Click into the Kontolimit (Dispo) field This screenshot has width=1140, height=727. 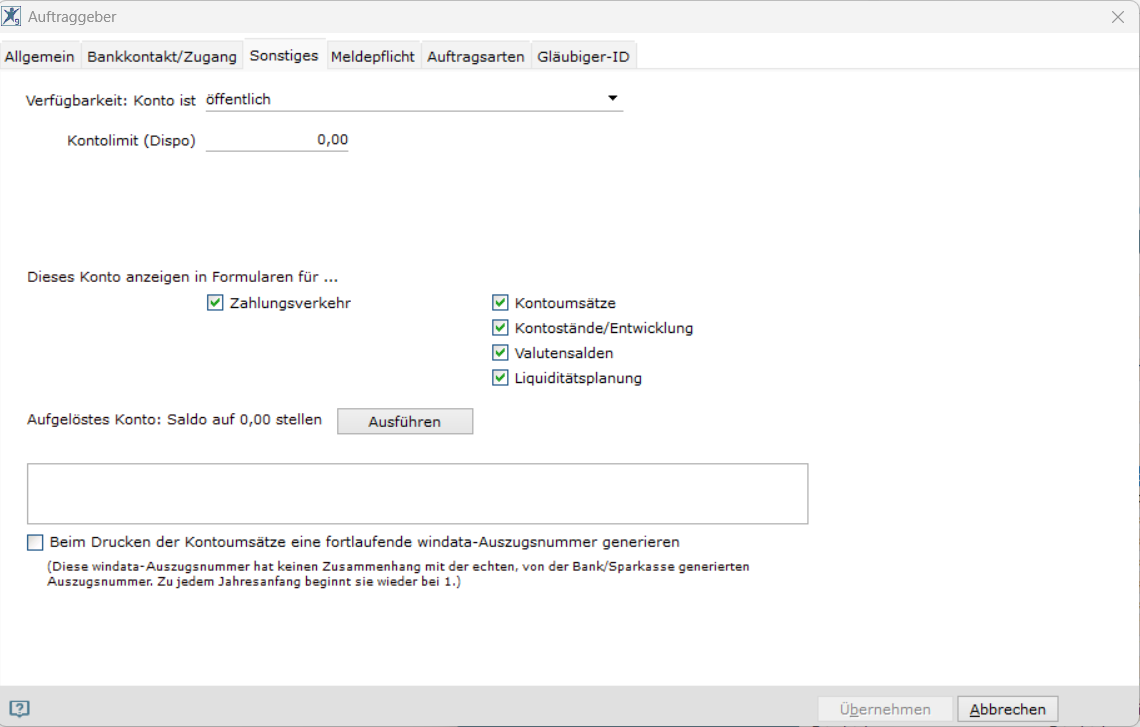coord(277,140)
